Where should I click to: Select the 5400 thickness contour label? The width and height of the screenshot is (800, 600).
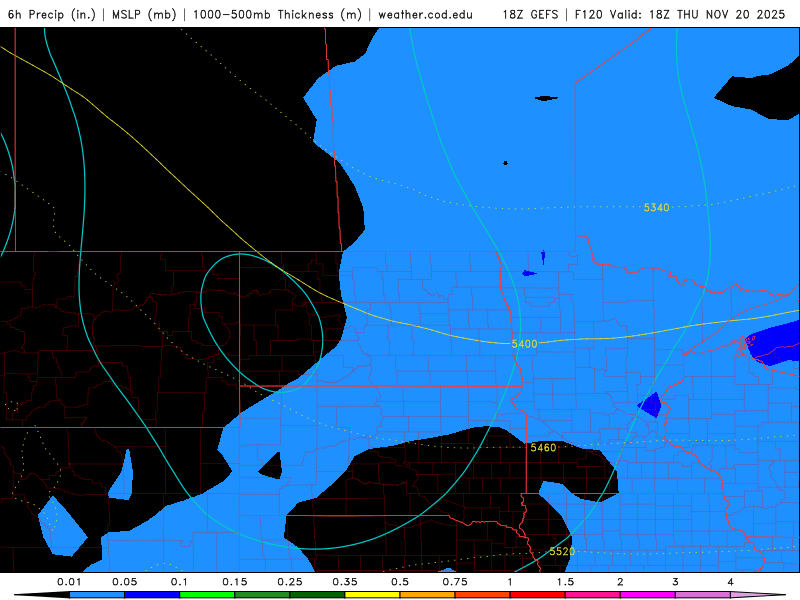click(524, 344)
